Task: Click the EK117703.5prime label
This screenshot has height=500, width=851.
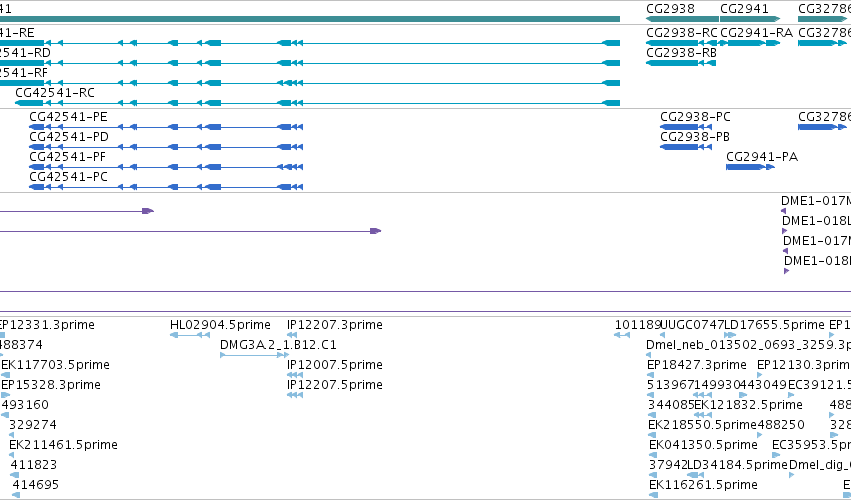Action: [55, 365]
